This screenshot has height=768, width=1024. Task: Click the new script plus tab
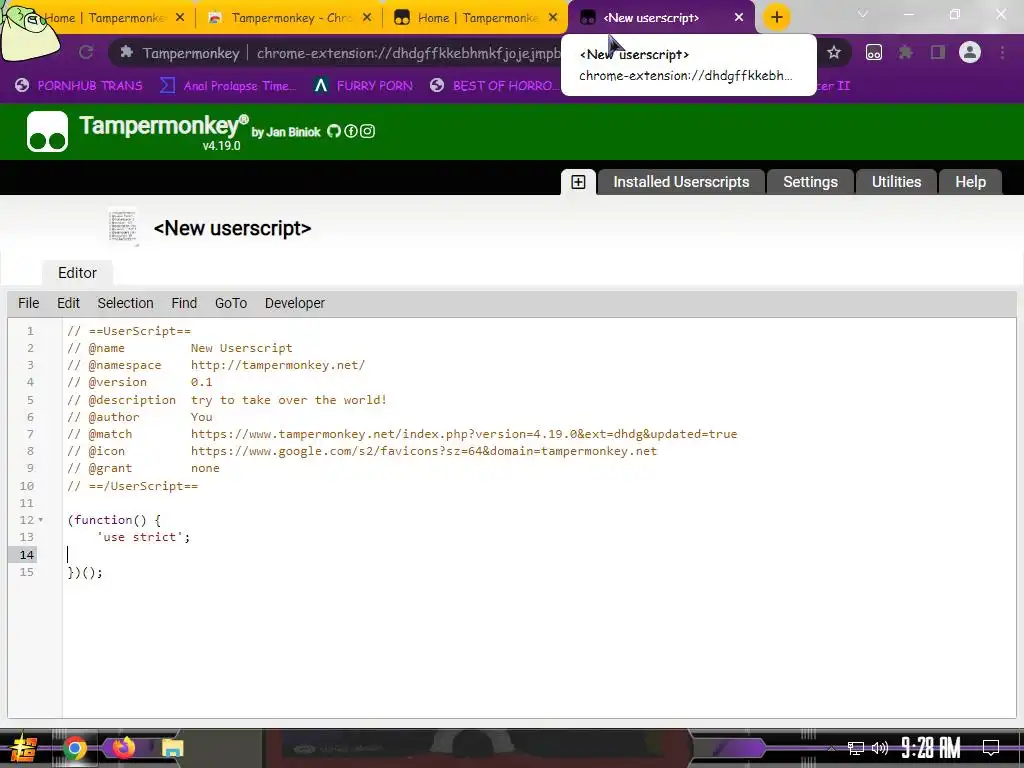578,182
